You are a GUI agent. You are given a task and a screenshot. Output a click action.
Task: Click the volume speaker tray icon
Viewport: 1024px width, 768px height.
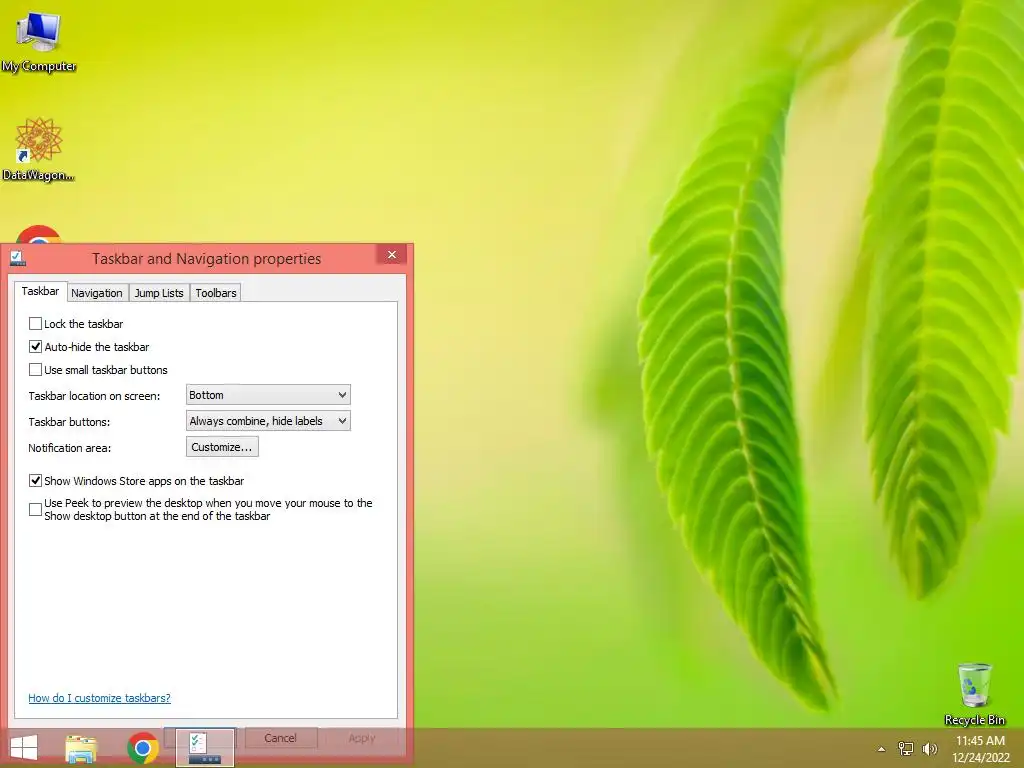click(929, 748)
